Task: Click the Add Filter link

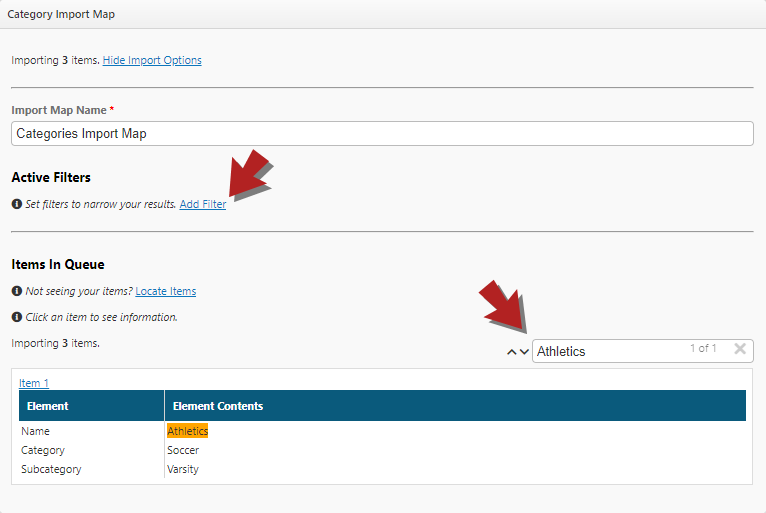Action: pos(203,204)
